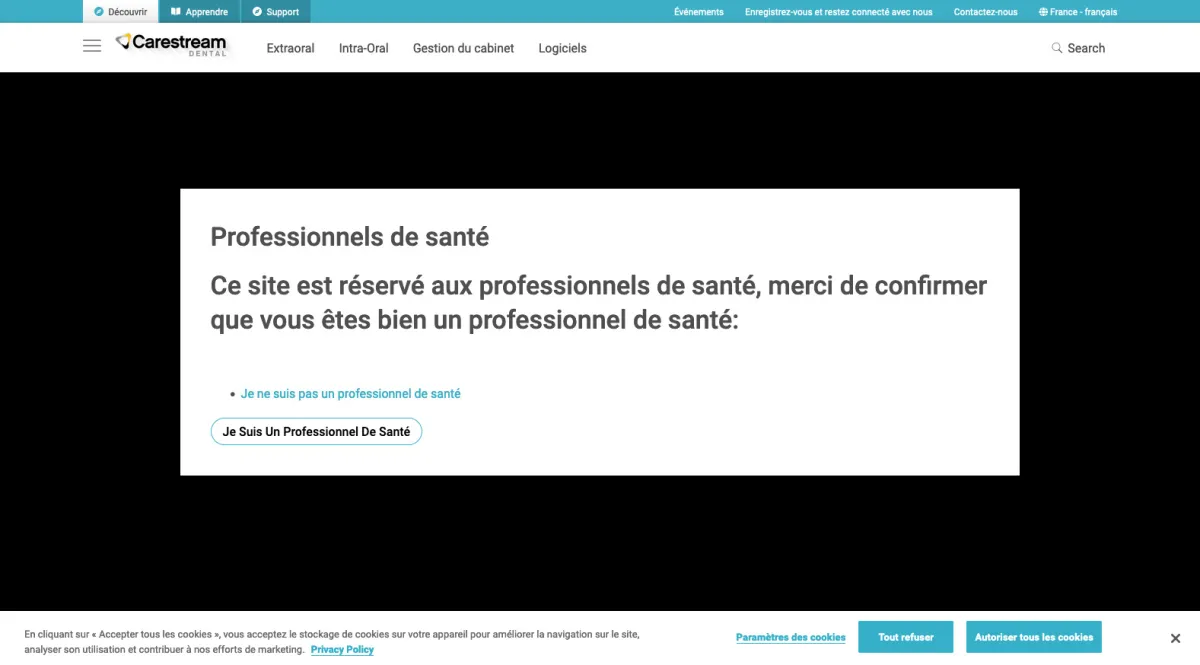The width and height of the screenshot is (1200, 665).
Task: Open the Contactez-nous link
Action: (x=986, y=12)
